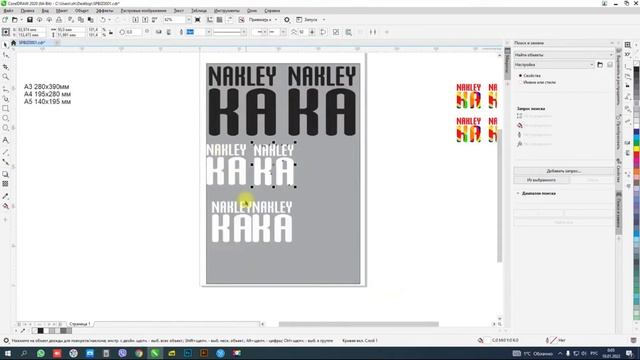This screenshot has height=360, width=640.
Task: Select the Artistic Media tool
Action: (x=6, y=99)
